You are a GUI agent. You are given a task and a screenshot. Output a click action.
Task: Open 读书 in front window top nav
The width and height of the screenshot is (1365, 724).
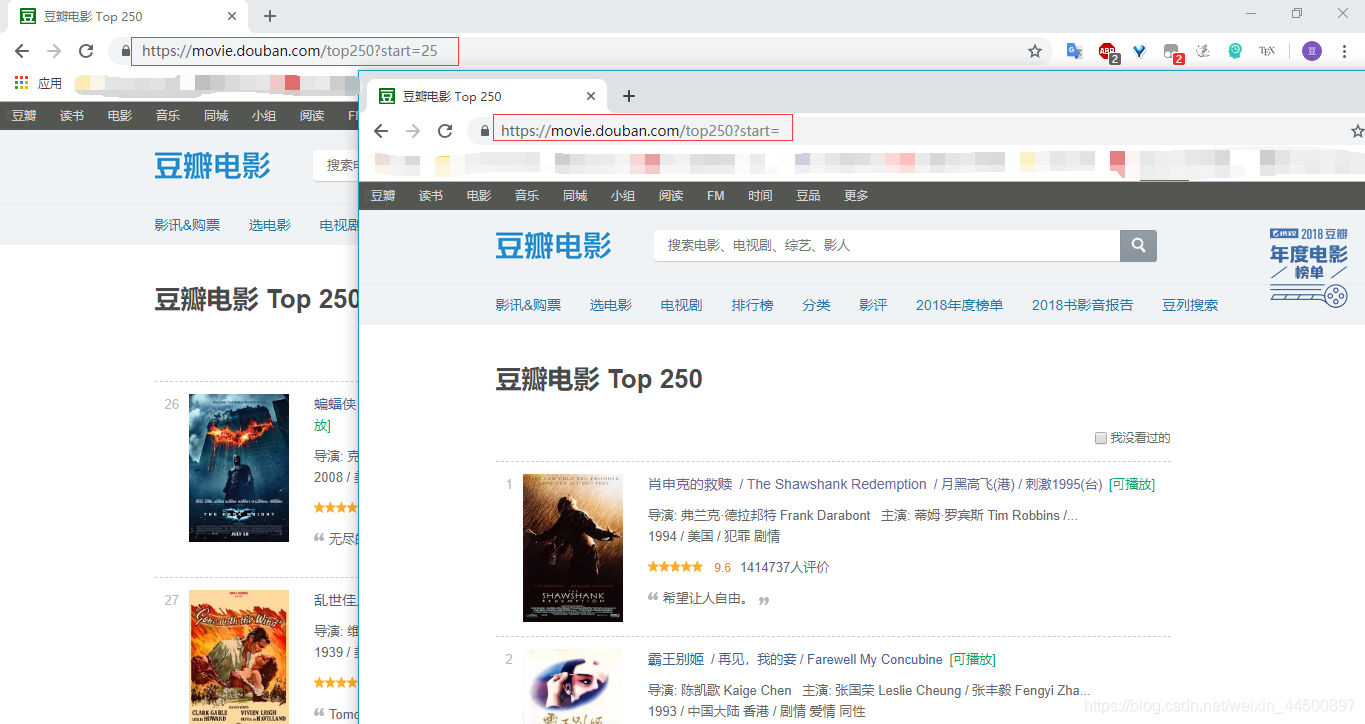(x=431, y=196)
